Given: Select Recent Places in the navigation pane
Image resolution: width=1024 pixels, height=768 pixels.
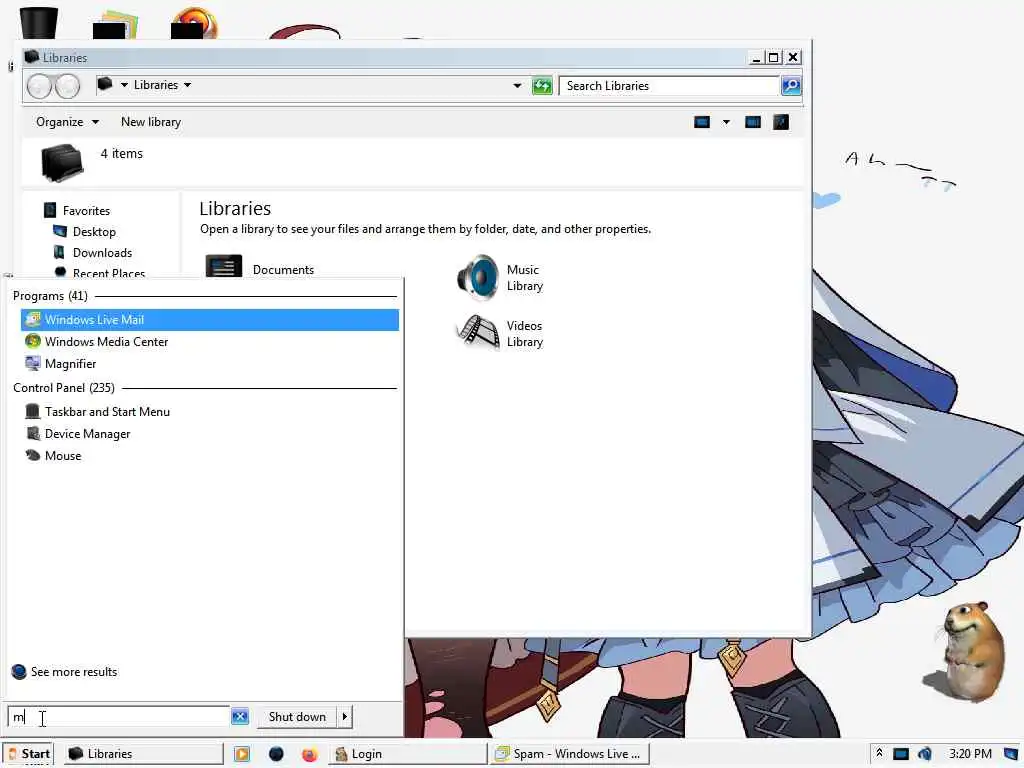Looking at the screenshot, I should (x=99, y=273).
